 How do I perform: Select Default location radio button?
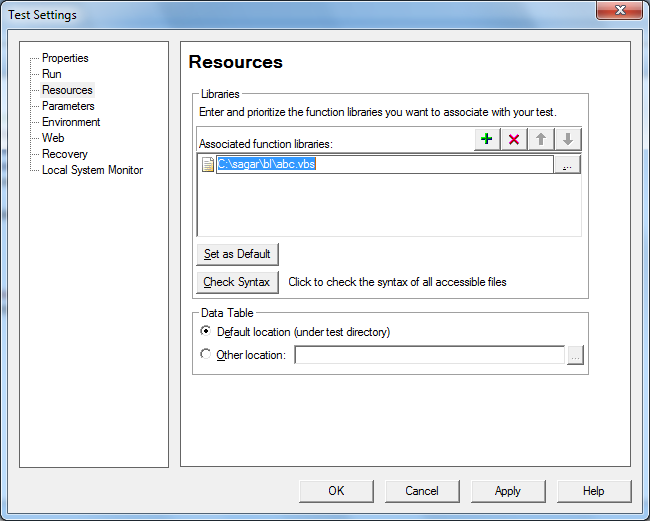[x=206, y=331]
